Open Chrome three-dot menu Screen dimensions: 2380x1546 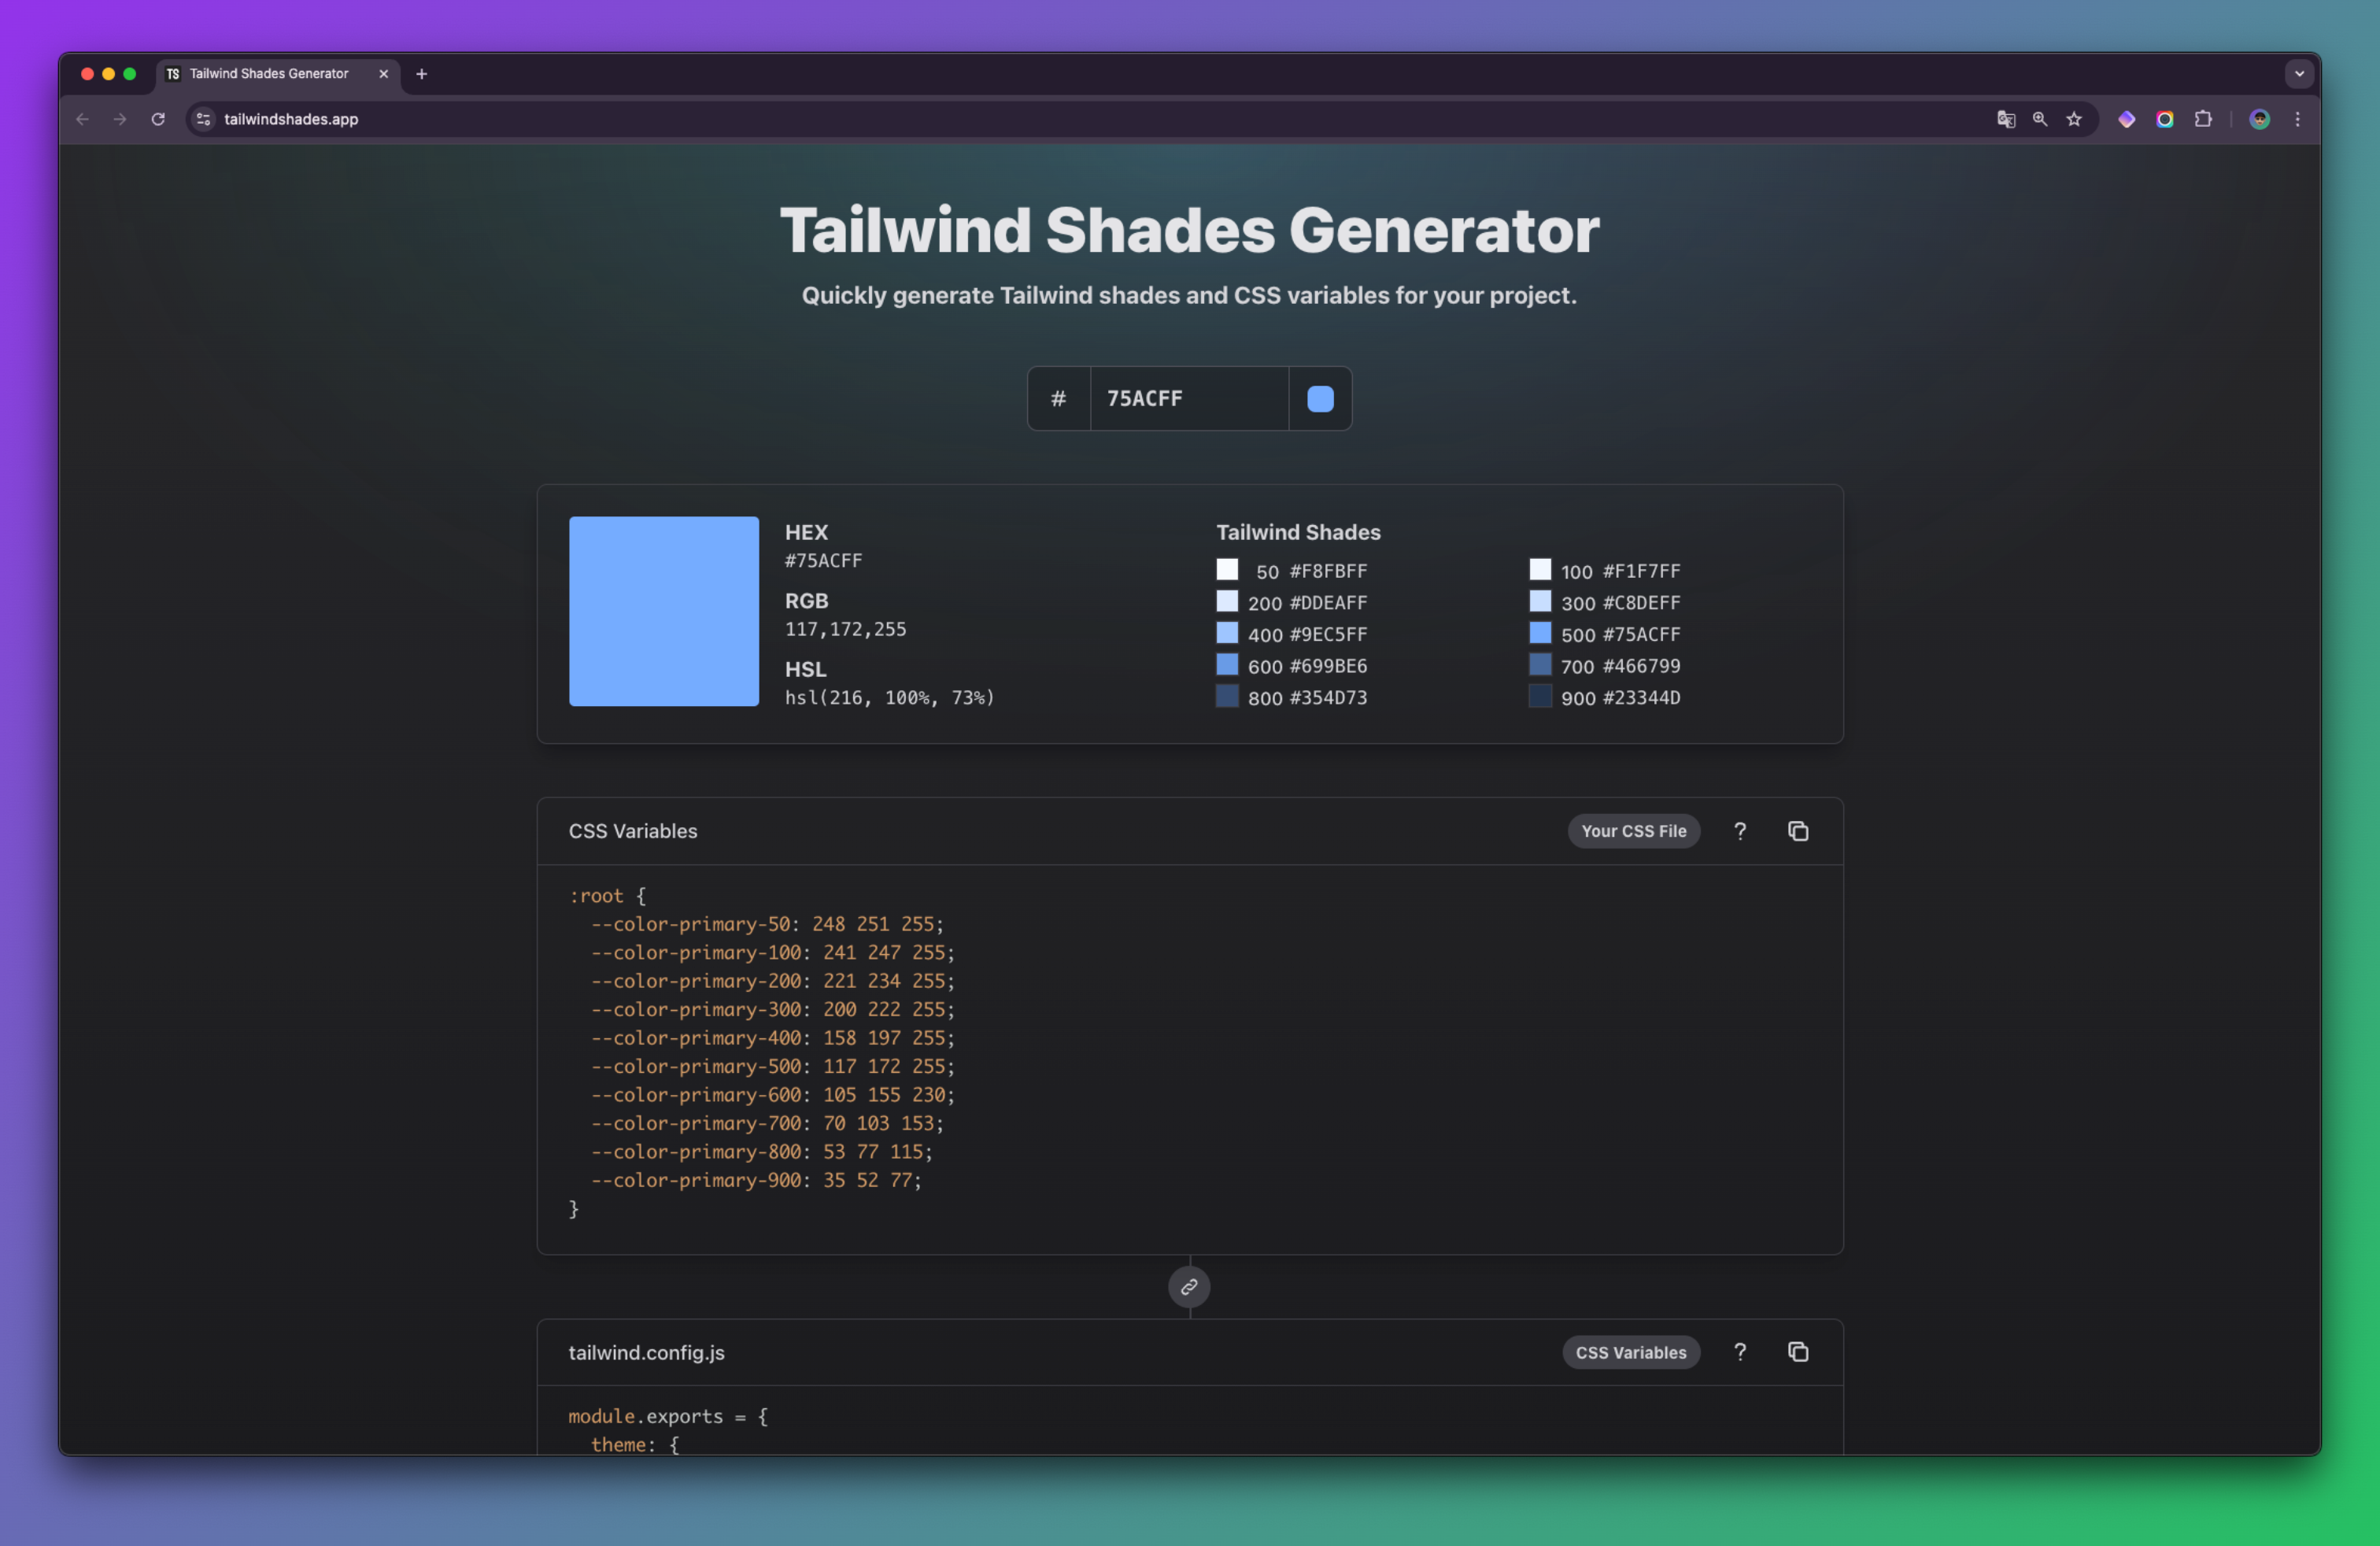click(x=2298, y=119)
